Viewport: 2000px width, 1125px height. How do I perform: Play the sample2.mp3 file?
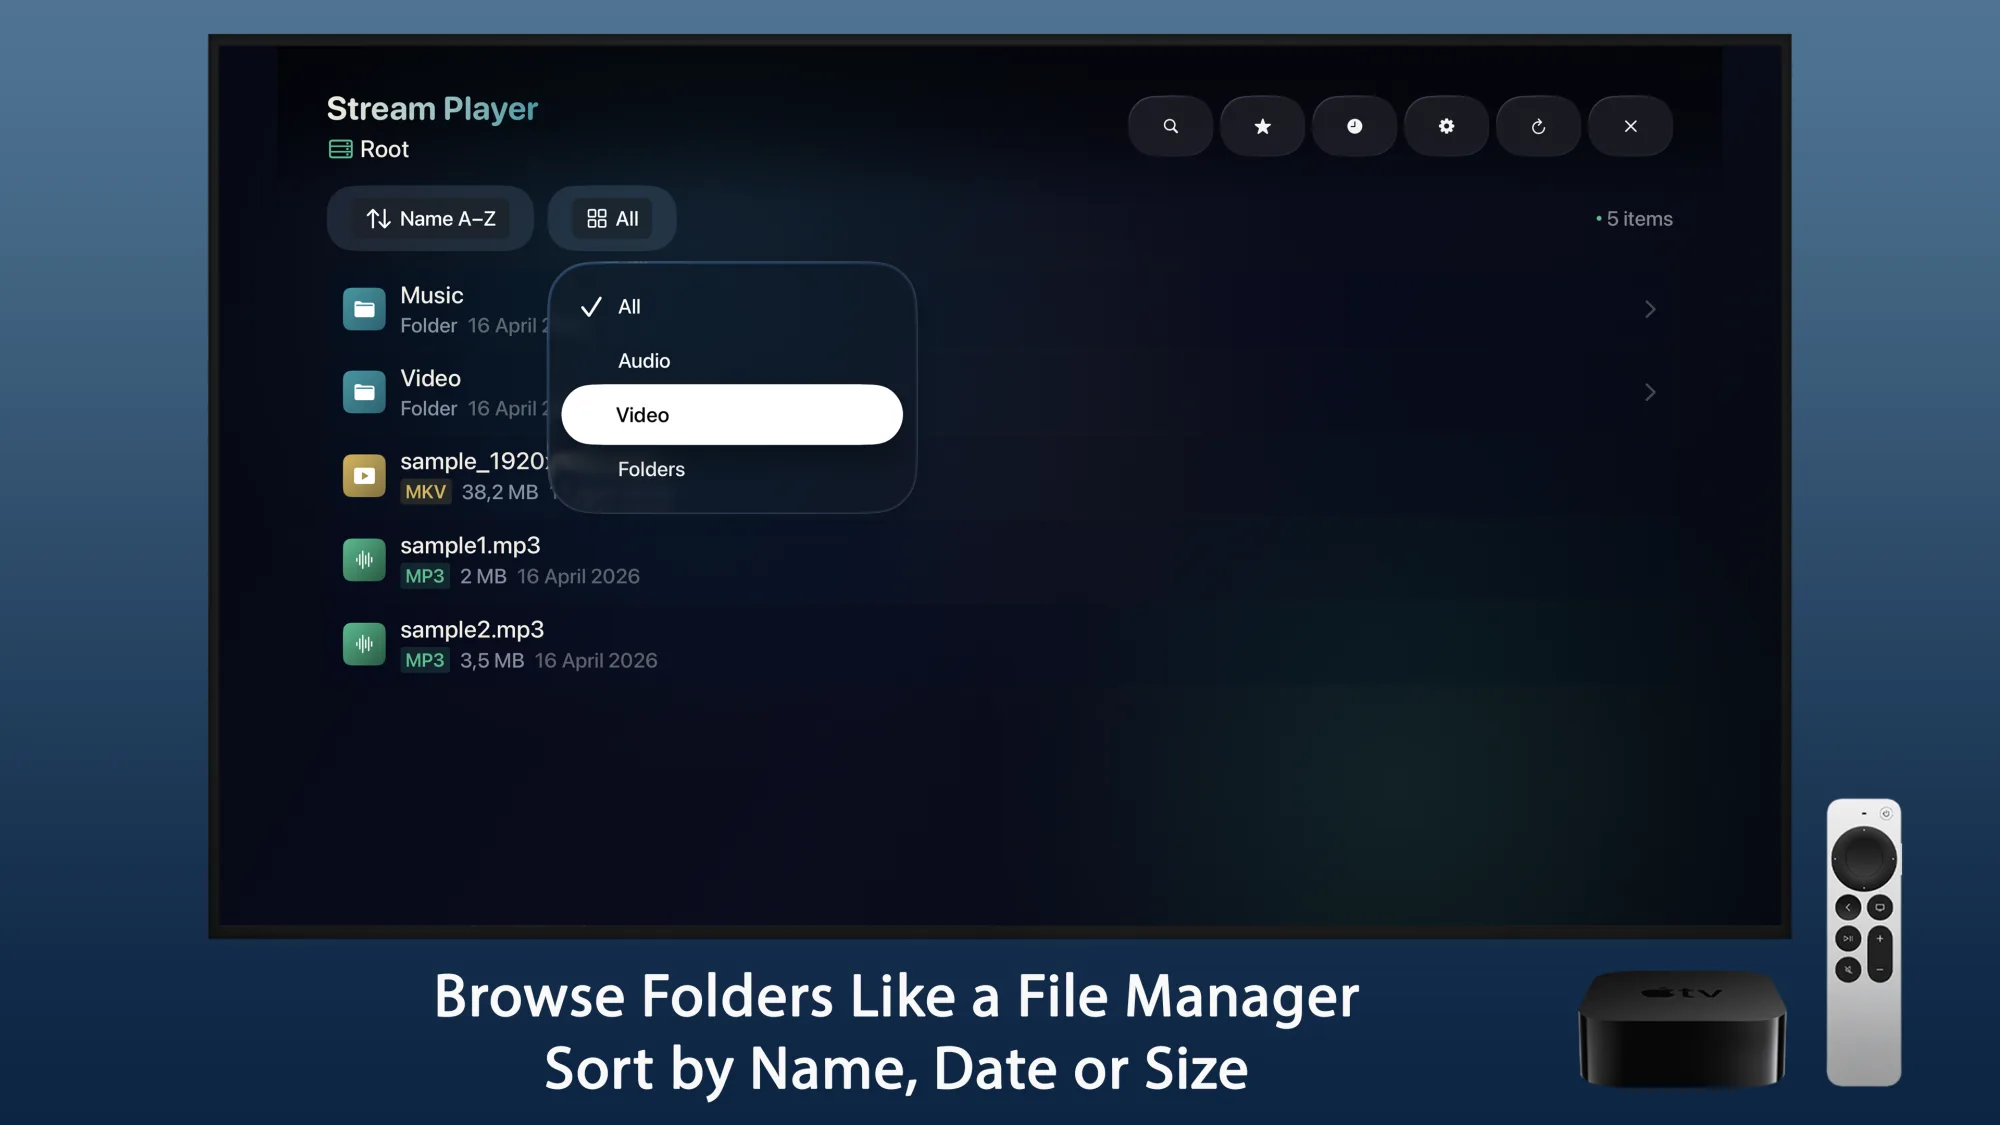[1000, 644]
